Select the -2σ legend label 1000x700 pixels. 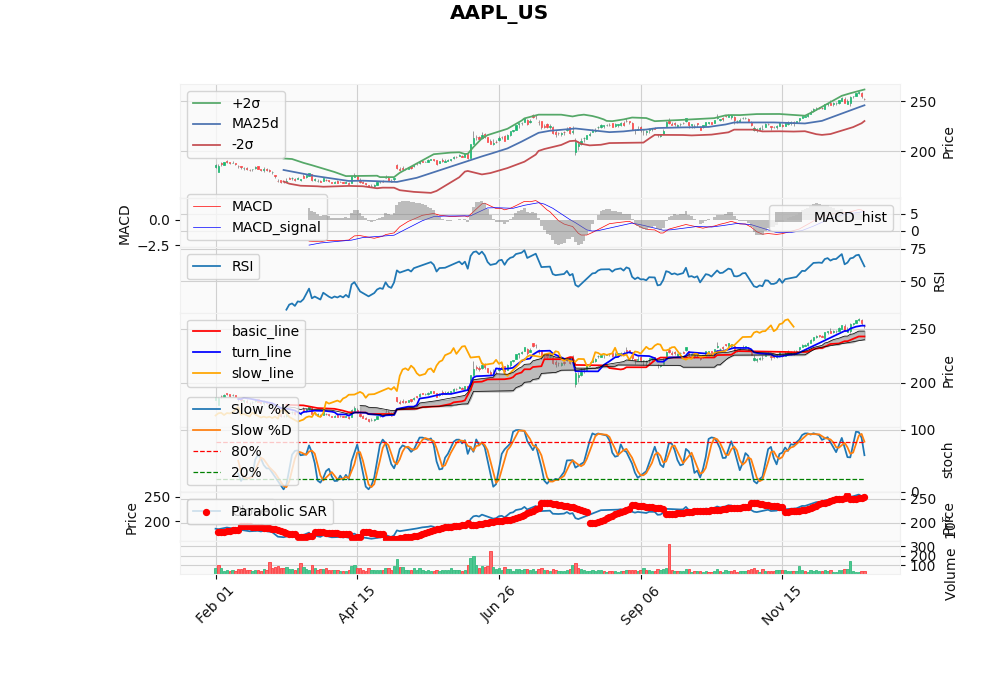point(242,144)
